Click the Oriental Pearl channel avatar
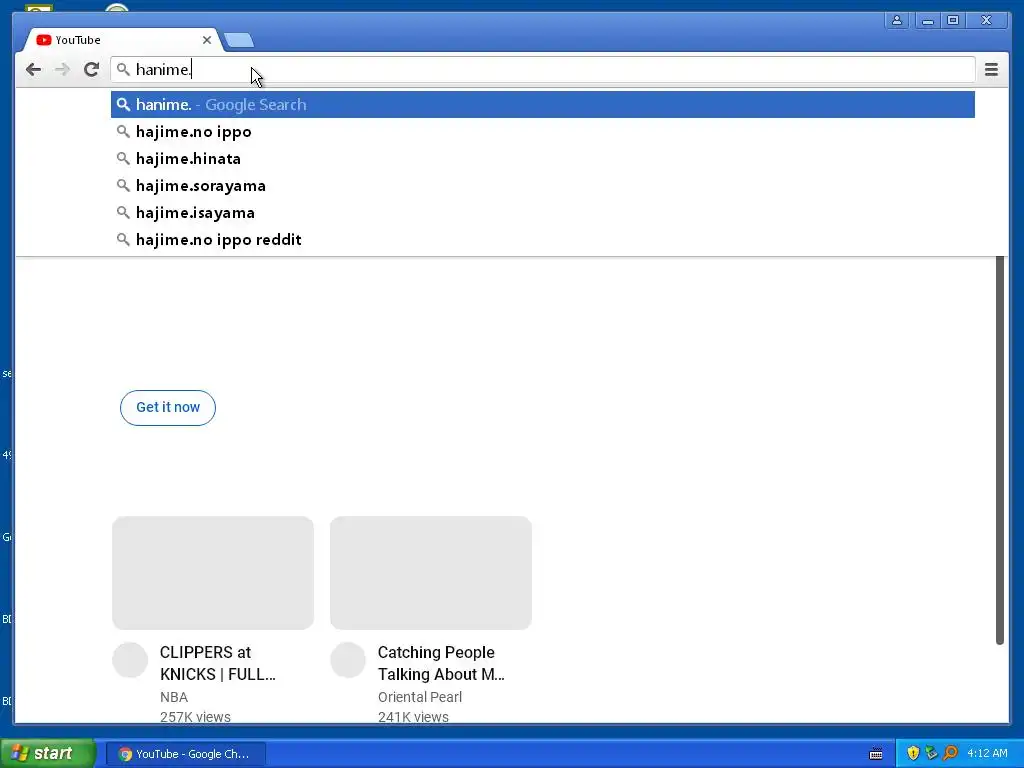Viewport: 1024px width, 768px height. coord(348,660)
